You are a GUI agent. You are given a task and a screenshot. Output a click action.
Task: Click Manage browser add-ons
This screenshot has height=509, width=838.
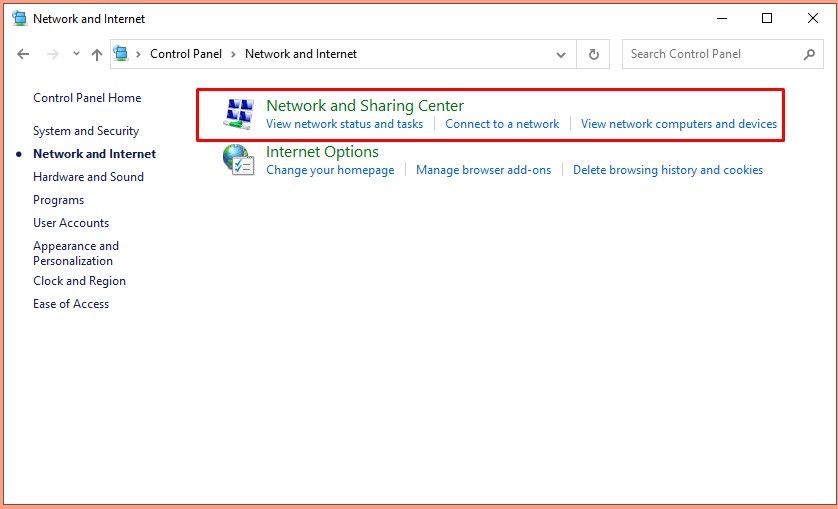[484, 170]
